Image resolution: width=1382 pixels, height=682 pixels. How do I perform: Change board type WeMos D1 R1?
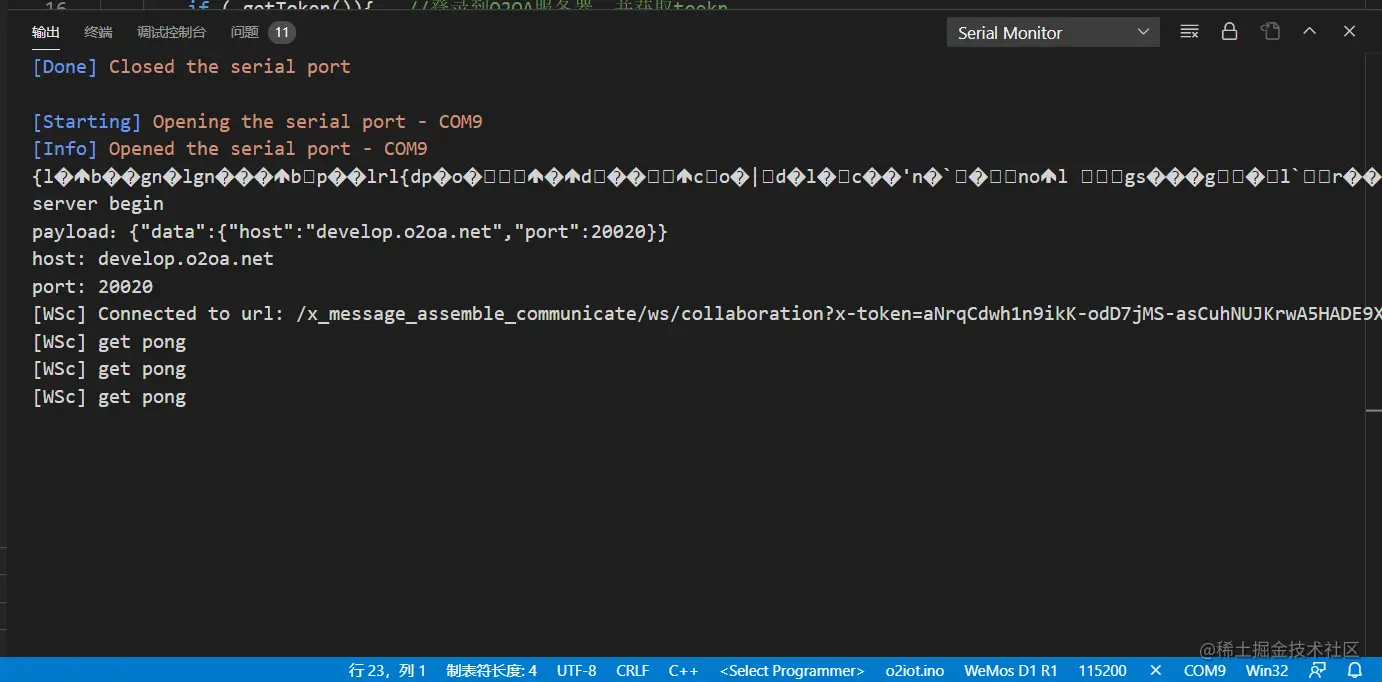(1011, 671)
